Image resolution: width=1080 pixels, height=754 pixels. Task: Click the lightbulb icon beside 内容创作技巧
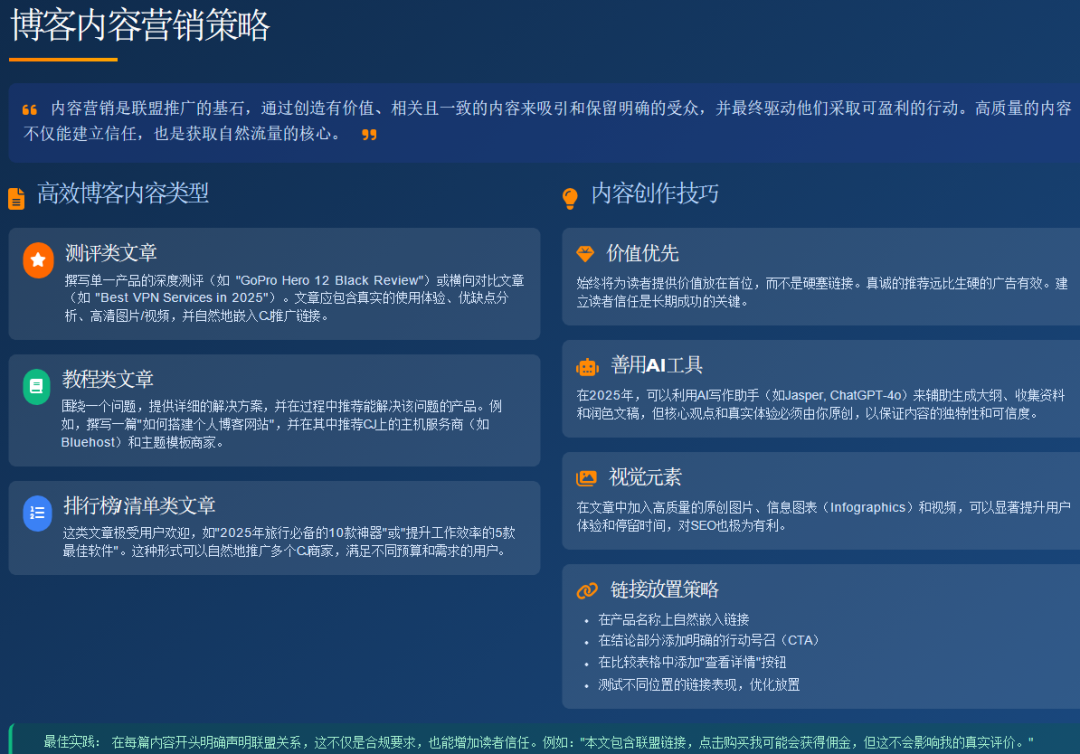(x=569, y=196)
